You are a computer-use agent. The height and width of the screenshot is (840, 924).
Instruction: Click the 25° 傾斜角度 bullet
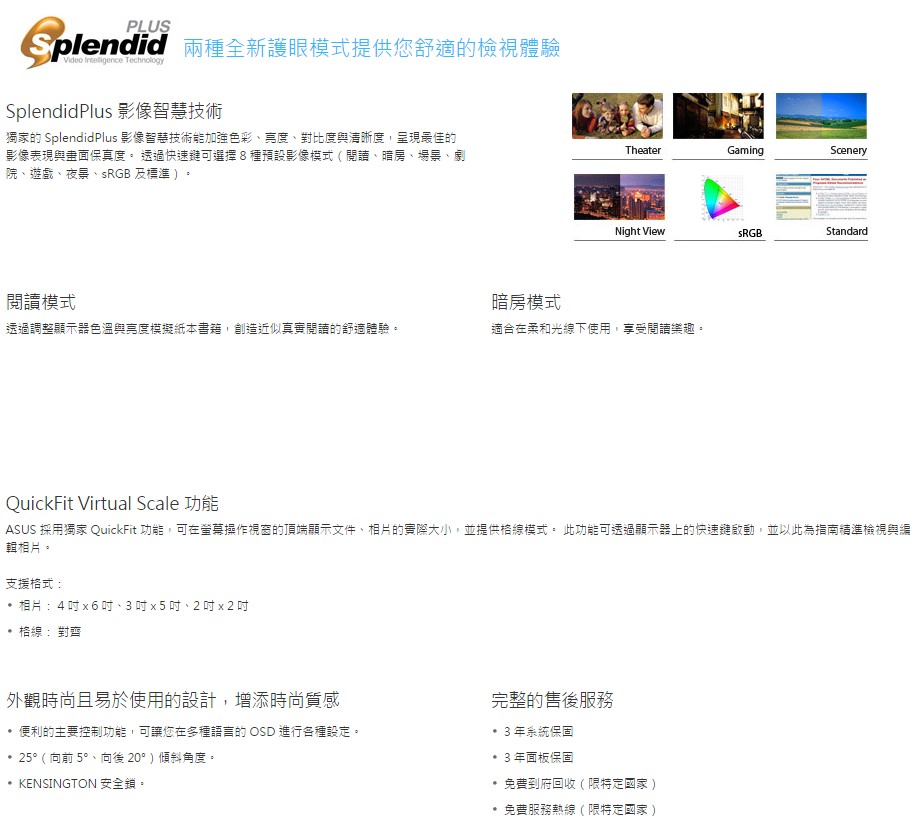tap(116, 757)
